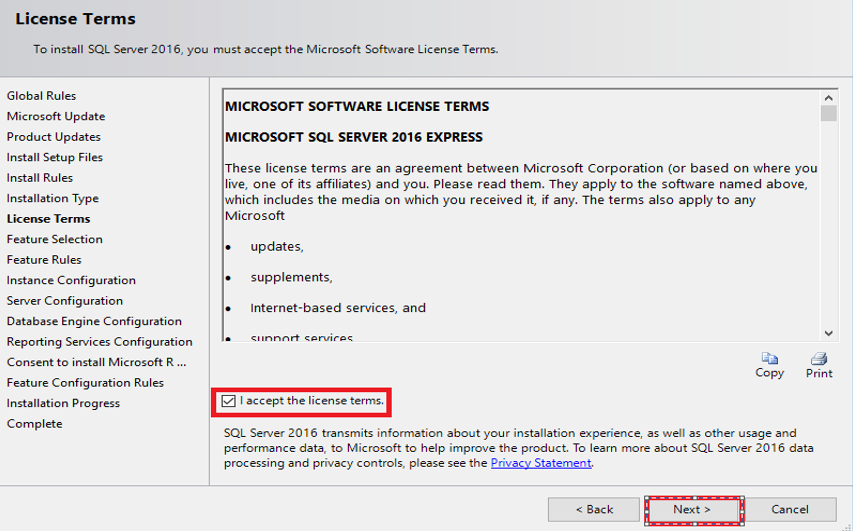Screen dimensions: 853x531
Task: Open Database Engine Configuration step
Action: (94, 321)
